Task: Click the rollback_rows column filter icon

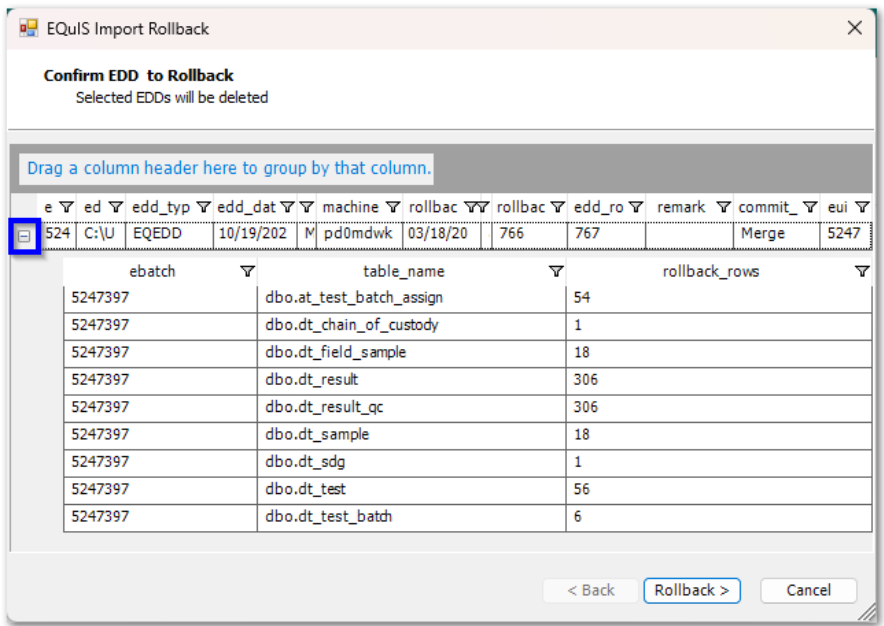Action: click(x=861, y=271)
